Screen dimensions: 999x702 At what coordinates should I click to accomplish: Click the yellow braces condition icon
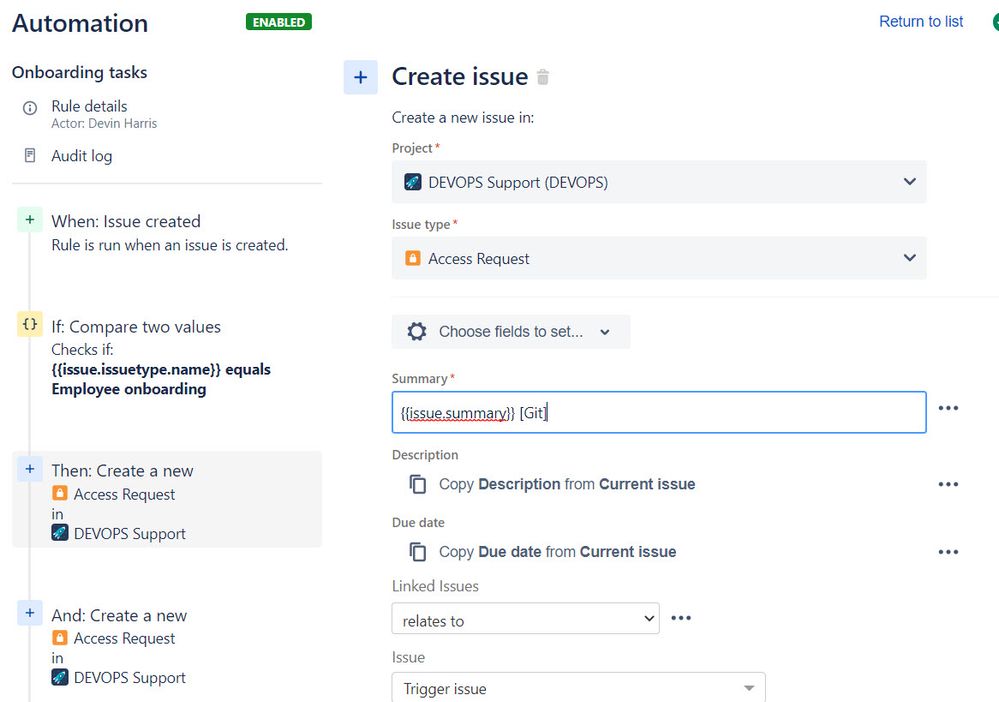30,324
